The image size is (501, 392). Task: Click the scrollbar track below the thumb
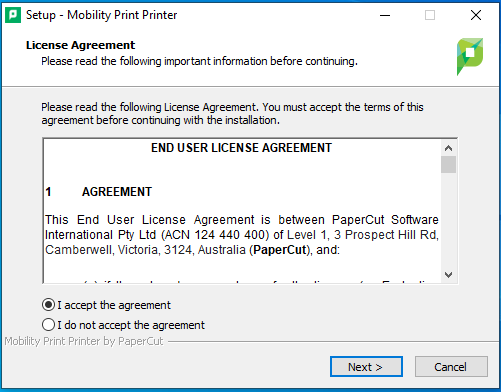pyautogui.click(x=448, y=220)
